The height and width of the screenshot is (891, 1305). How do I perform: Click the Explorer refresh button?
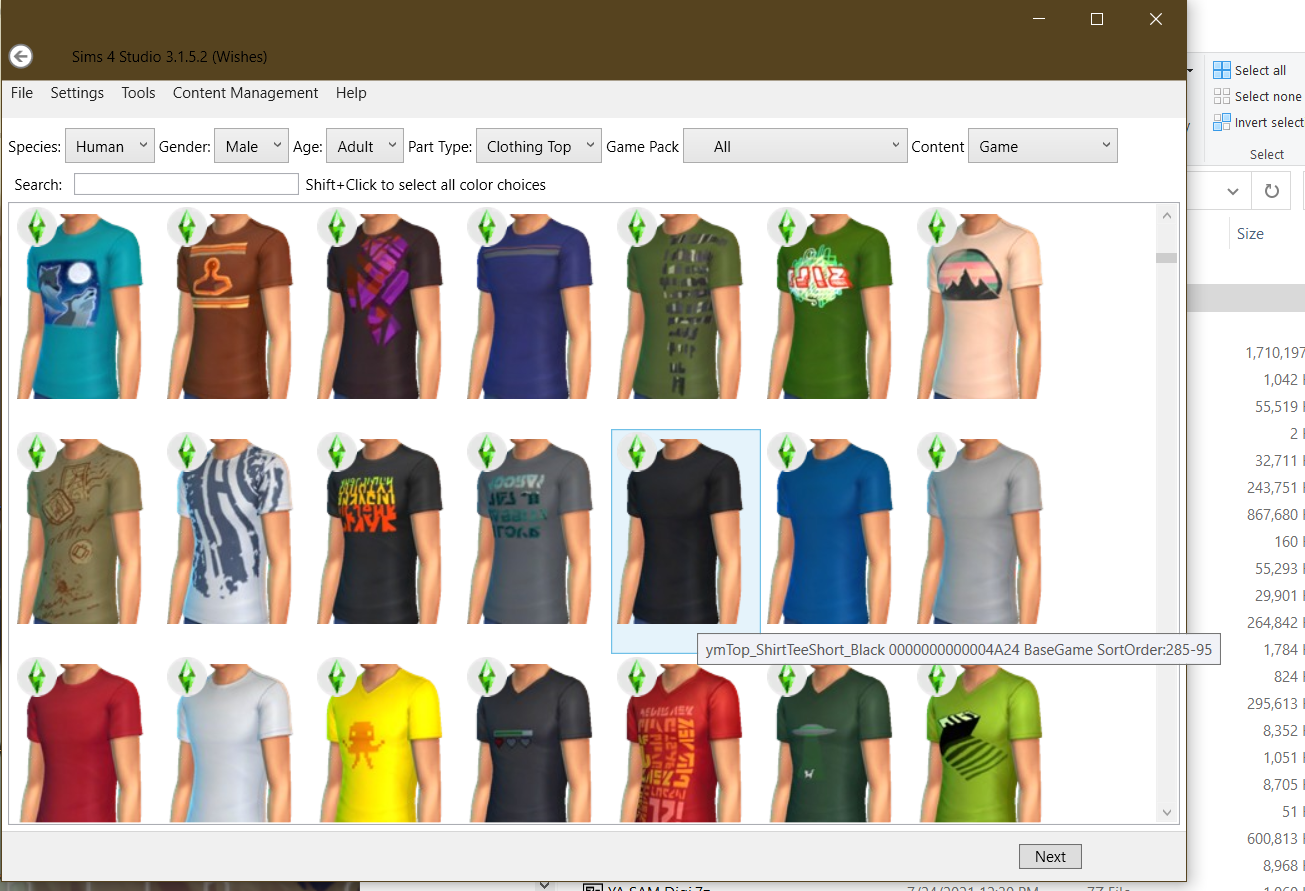click(1271, 190)
